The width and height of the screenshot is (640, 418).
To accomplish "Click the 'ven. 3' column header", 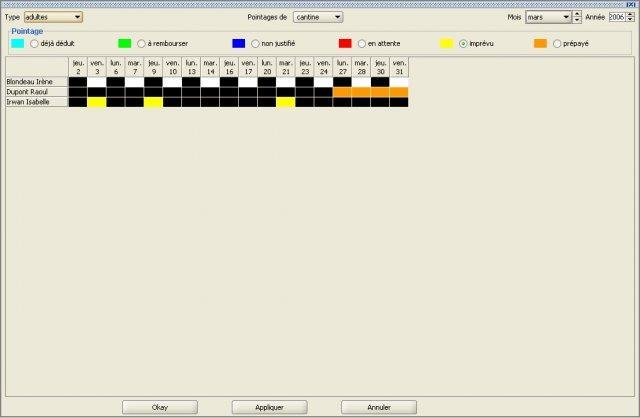I will click(x=97, y=67).
